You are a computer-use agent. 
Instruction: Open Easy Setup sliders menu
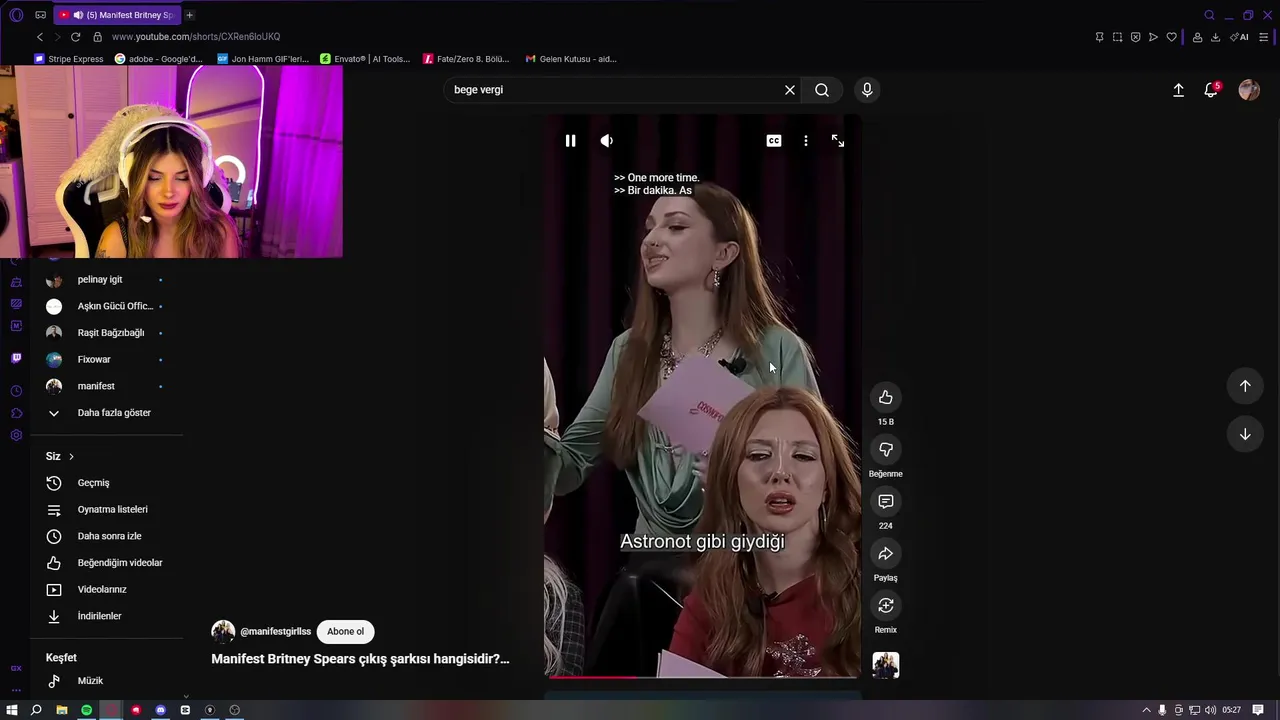click(1264, 37)
